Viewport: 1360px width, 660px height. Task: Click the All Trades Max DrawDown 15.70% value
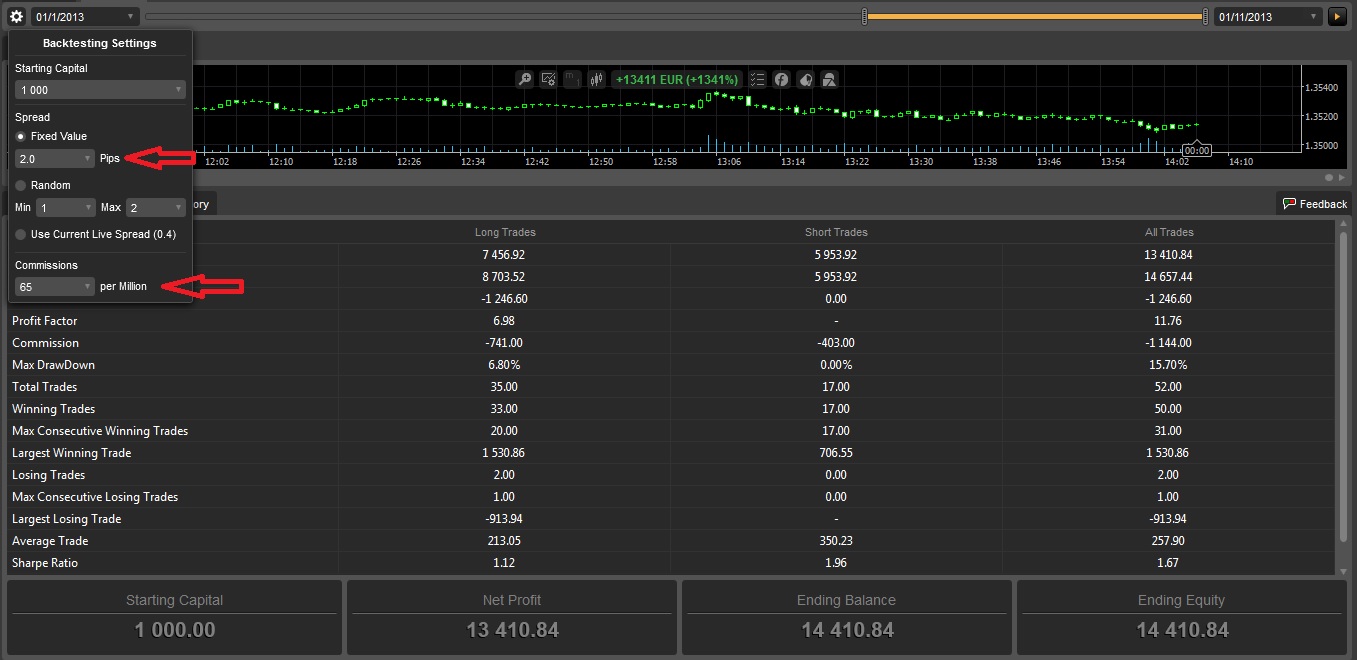1168,365
